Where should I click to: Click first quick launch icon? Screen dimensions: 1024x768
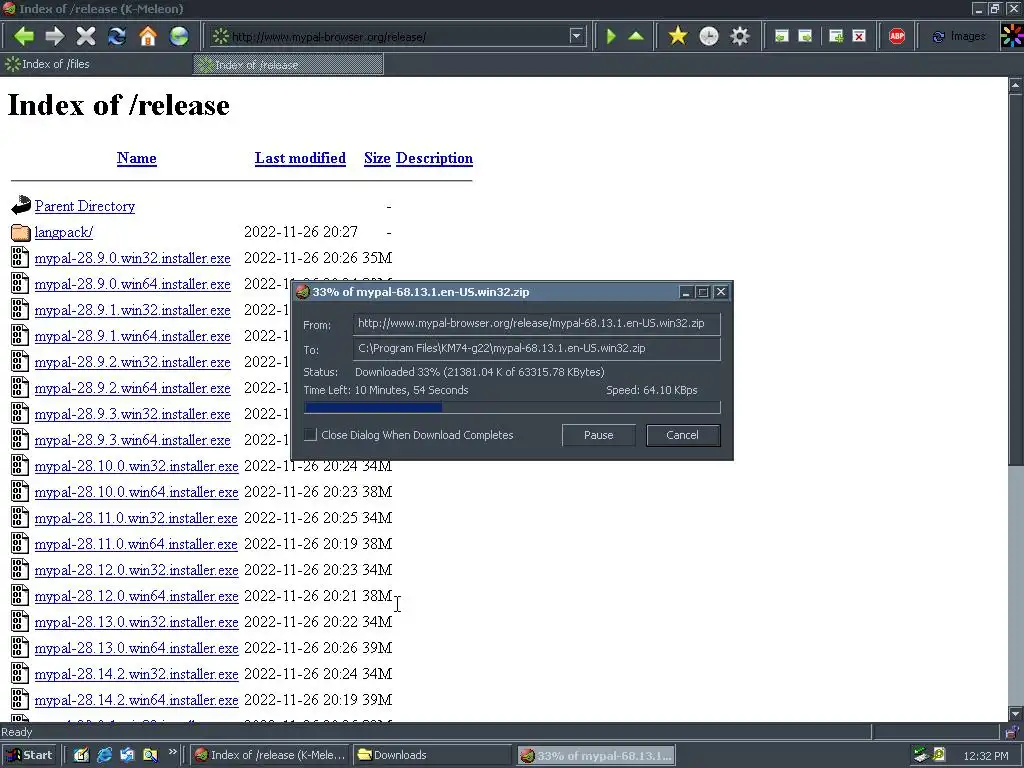click(81, 755)
